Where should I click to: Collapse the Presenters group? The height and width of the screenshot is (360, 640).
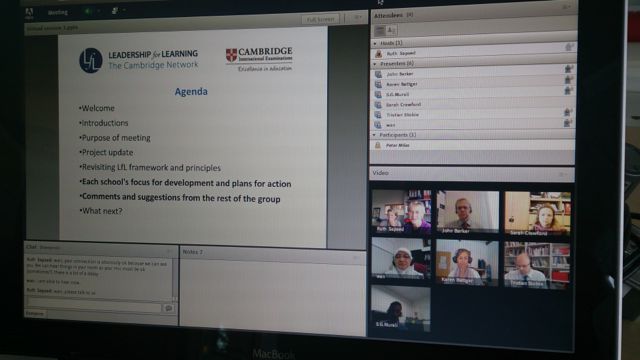click(375, 64)
